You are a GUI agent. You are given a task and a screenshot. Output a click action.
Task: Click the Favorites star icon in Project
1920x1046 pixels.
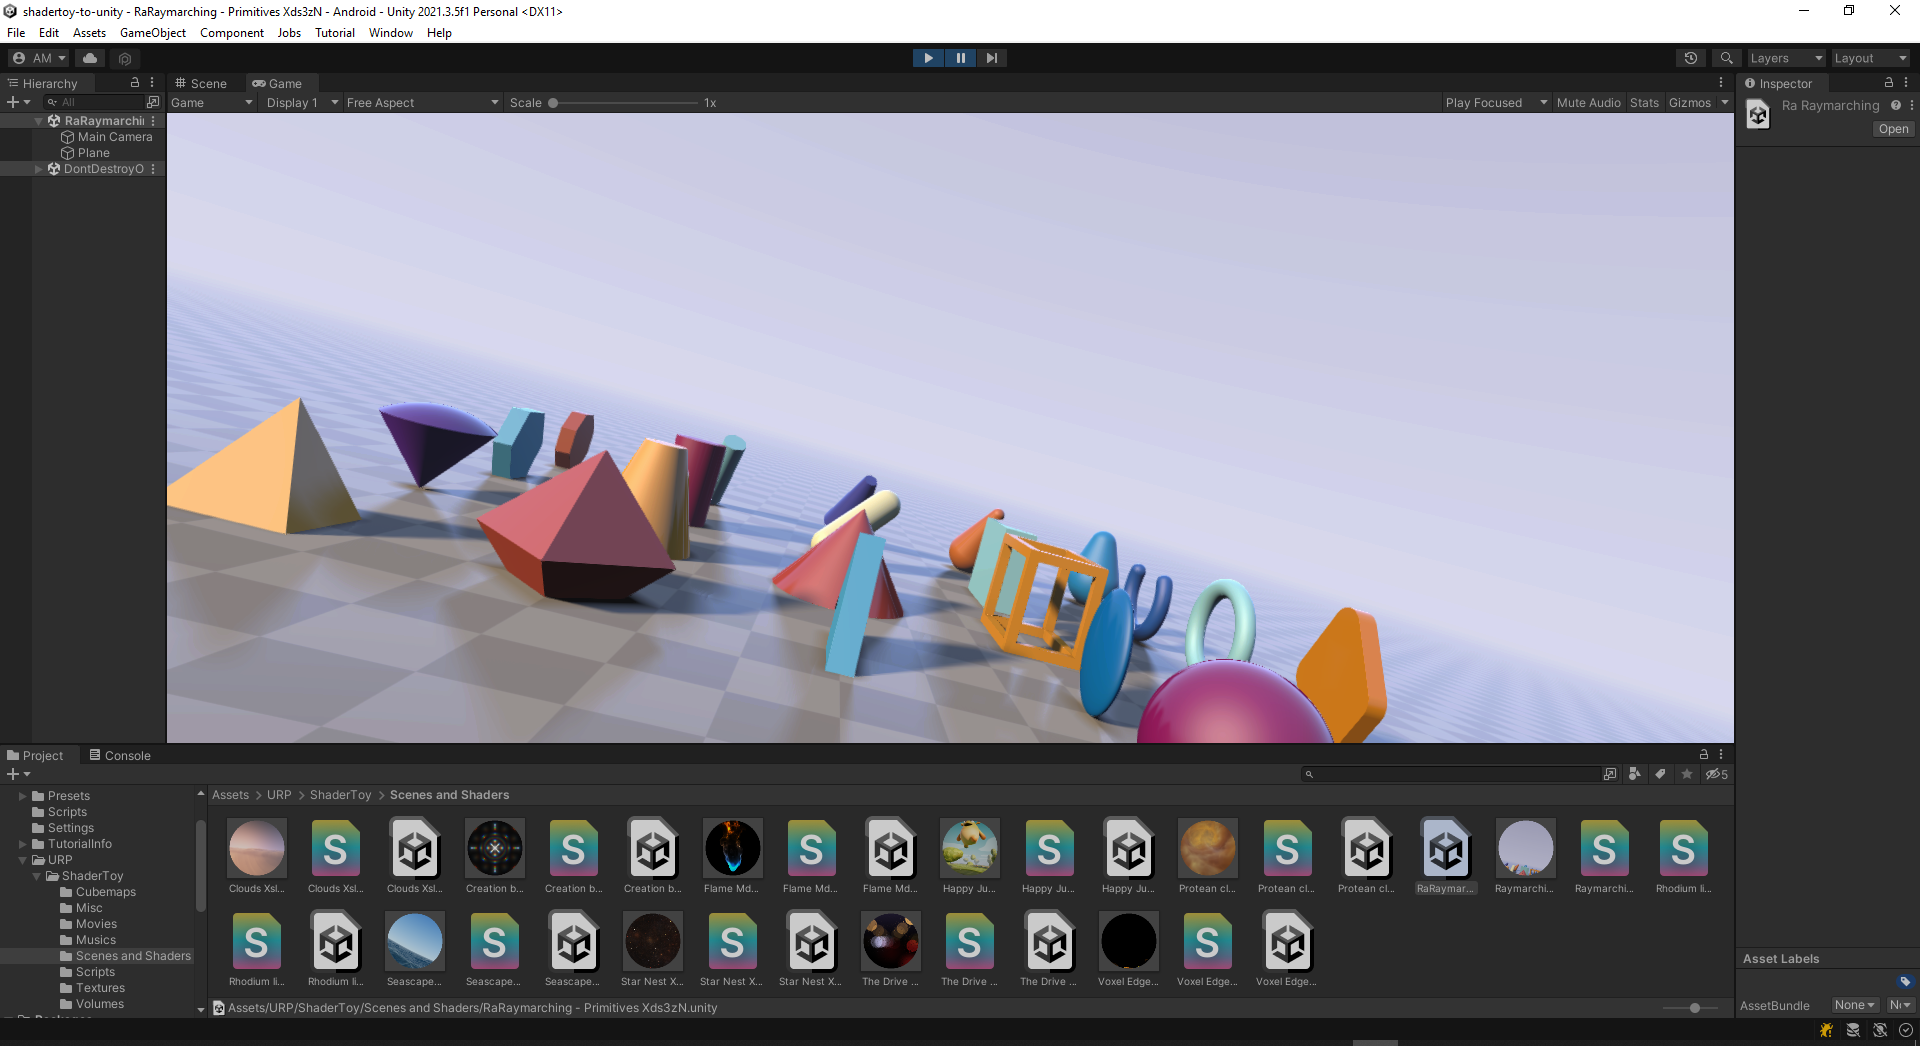pos(1687,774)
